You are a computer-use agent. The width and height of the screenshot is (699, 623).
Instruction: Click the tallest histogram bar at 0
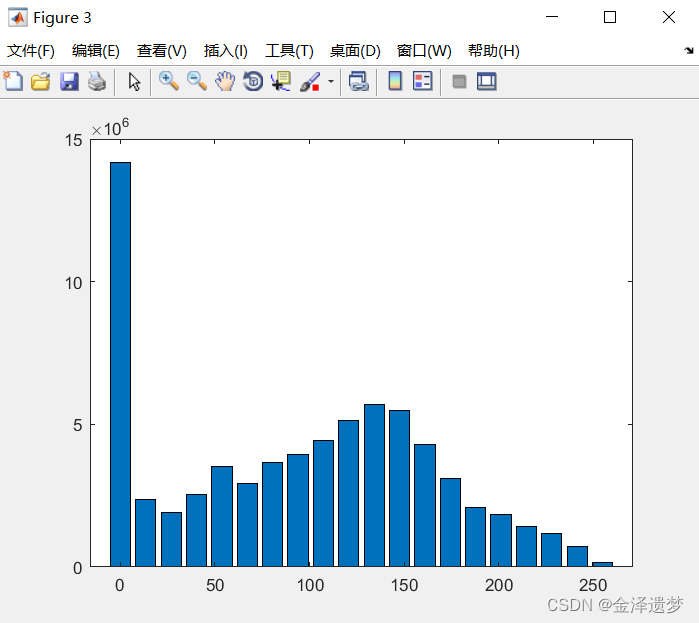tap(120, 364)
